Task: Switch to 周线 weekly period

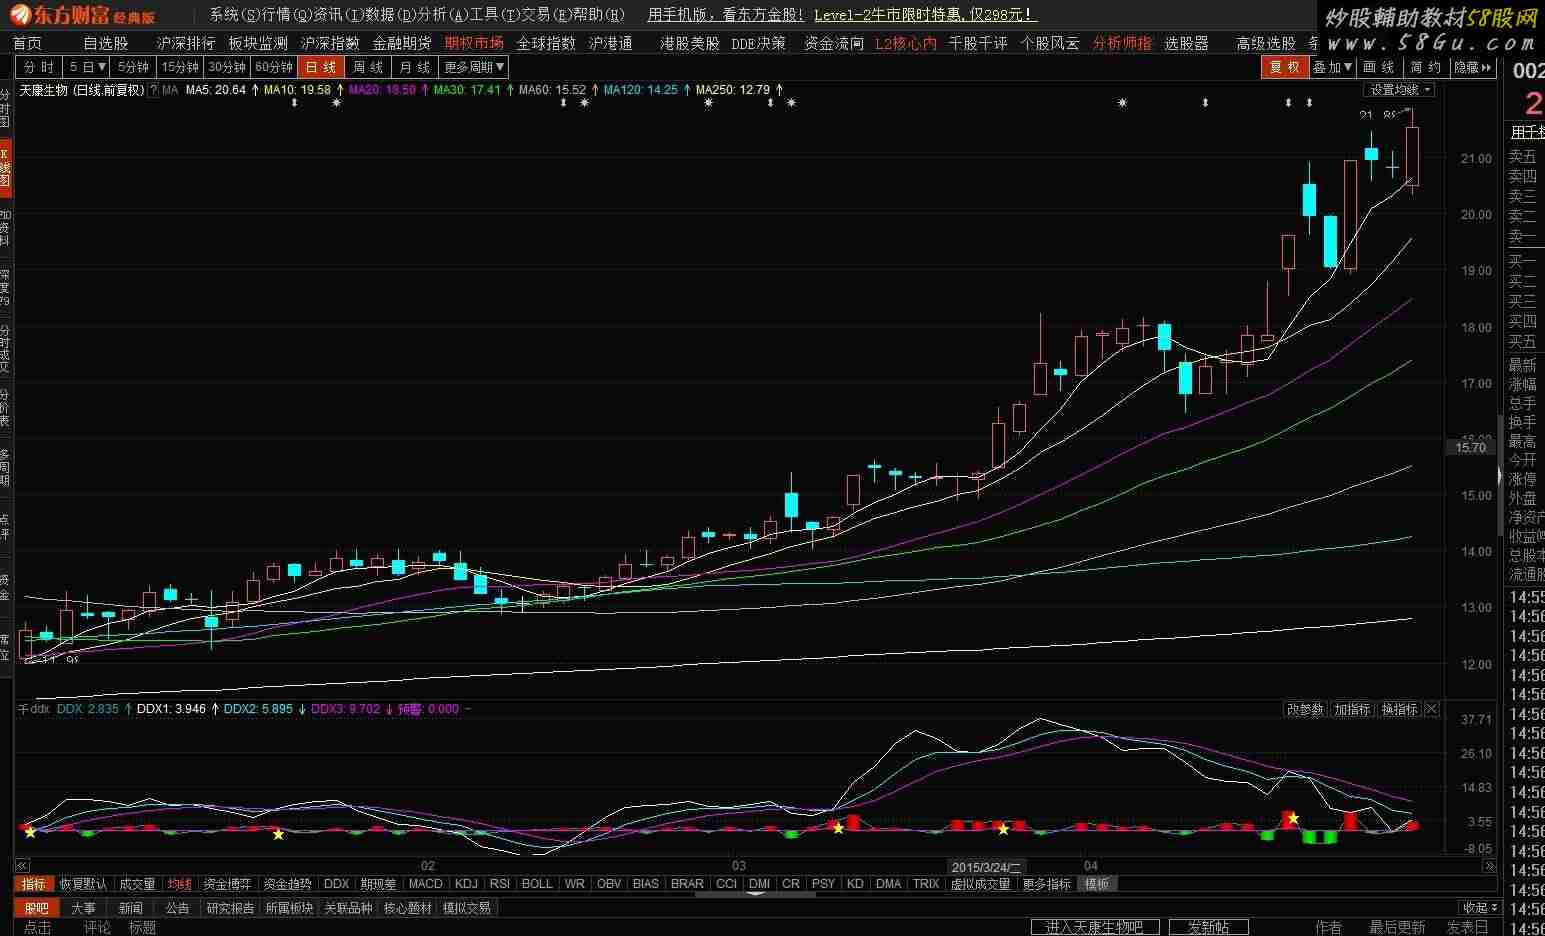Action: 368,67
